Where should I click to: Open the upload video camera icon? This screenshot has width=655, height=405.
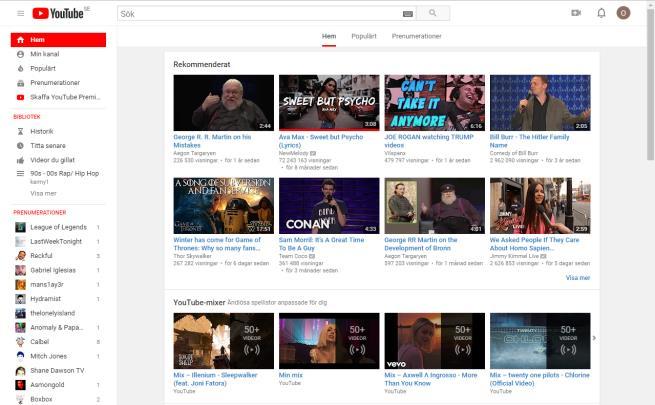(x=576, y=13)
